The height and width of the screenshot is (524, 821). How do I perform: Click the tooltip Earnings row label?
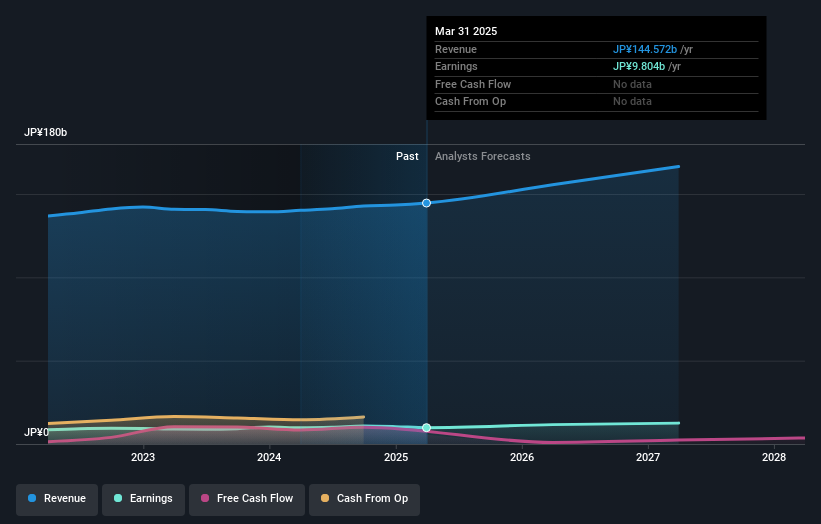pos(457,66)
